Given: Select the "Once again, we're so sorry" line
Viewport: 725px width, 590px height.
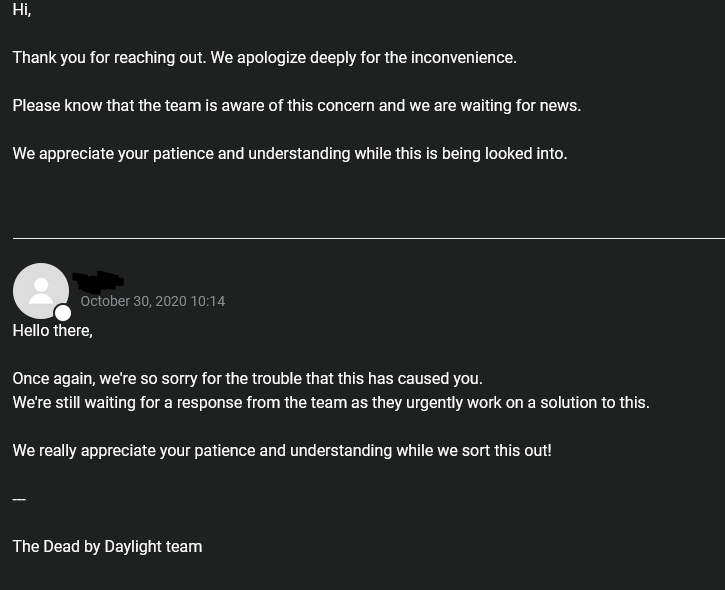Looking at the screenshot, I should (x=247, y=379).
